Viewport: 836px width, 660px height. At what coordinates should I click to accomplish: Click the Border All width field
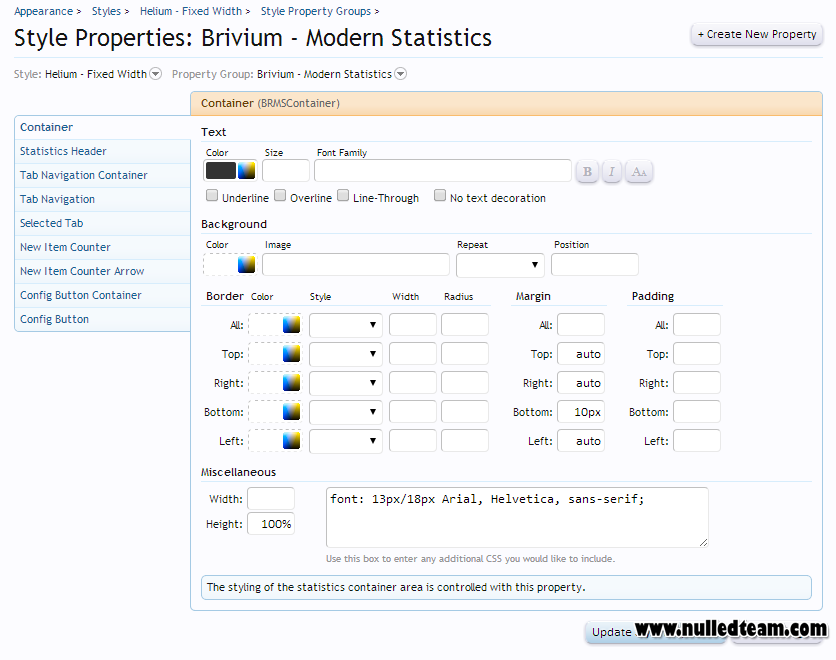(x=413, y=325)
